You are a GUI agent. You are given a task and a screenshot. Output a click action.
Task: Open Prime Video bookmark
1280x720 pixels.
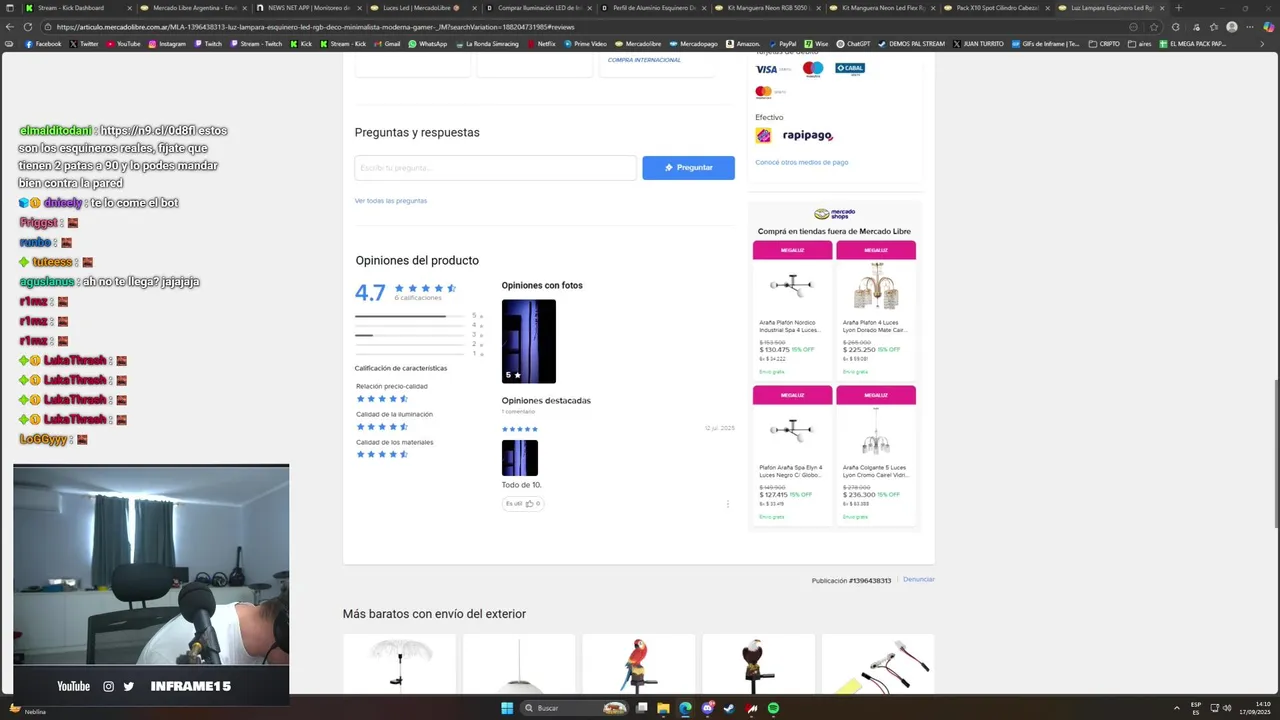point(585,44)
